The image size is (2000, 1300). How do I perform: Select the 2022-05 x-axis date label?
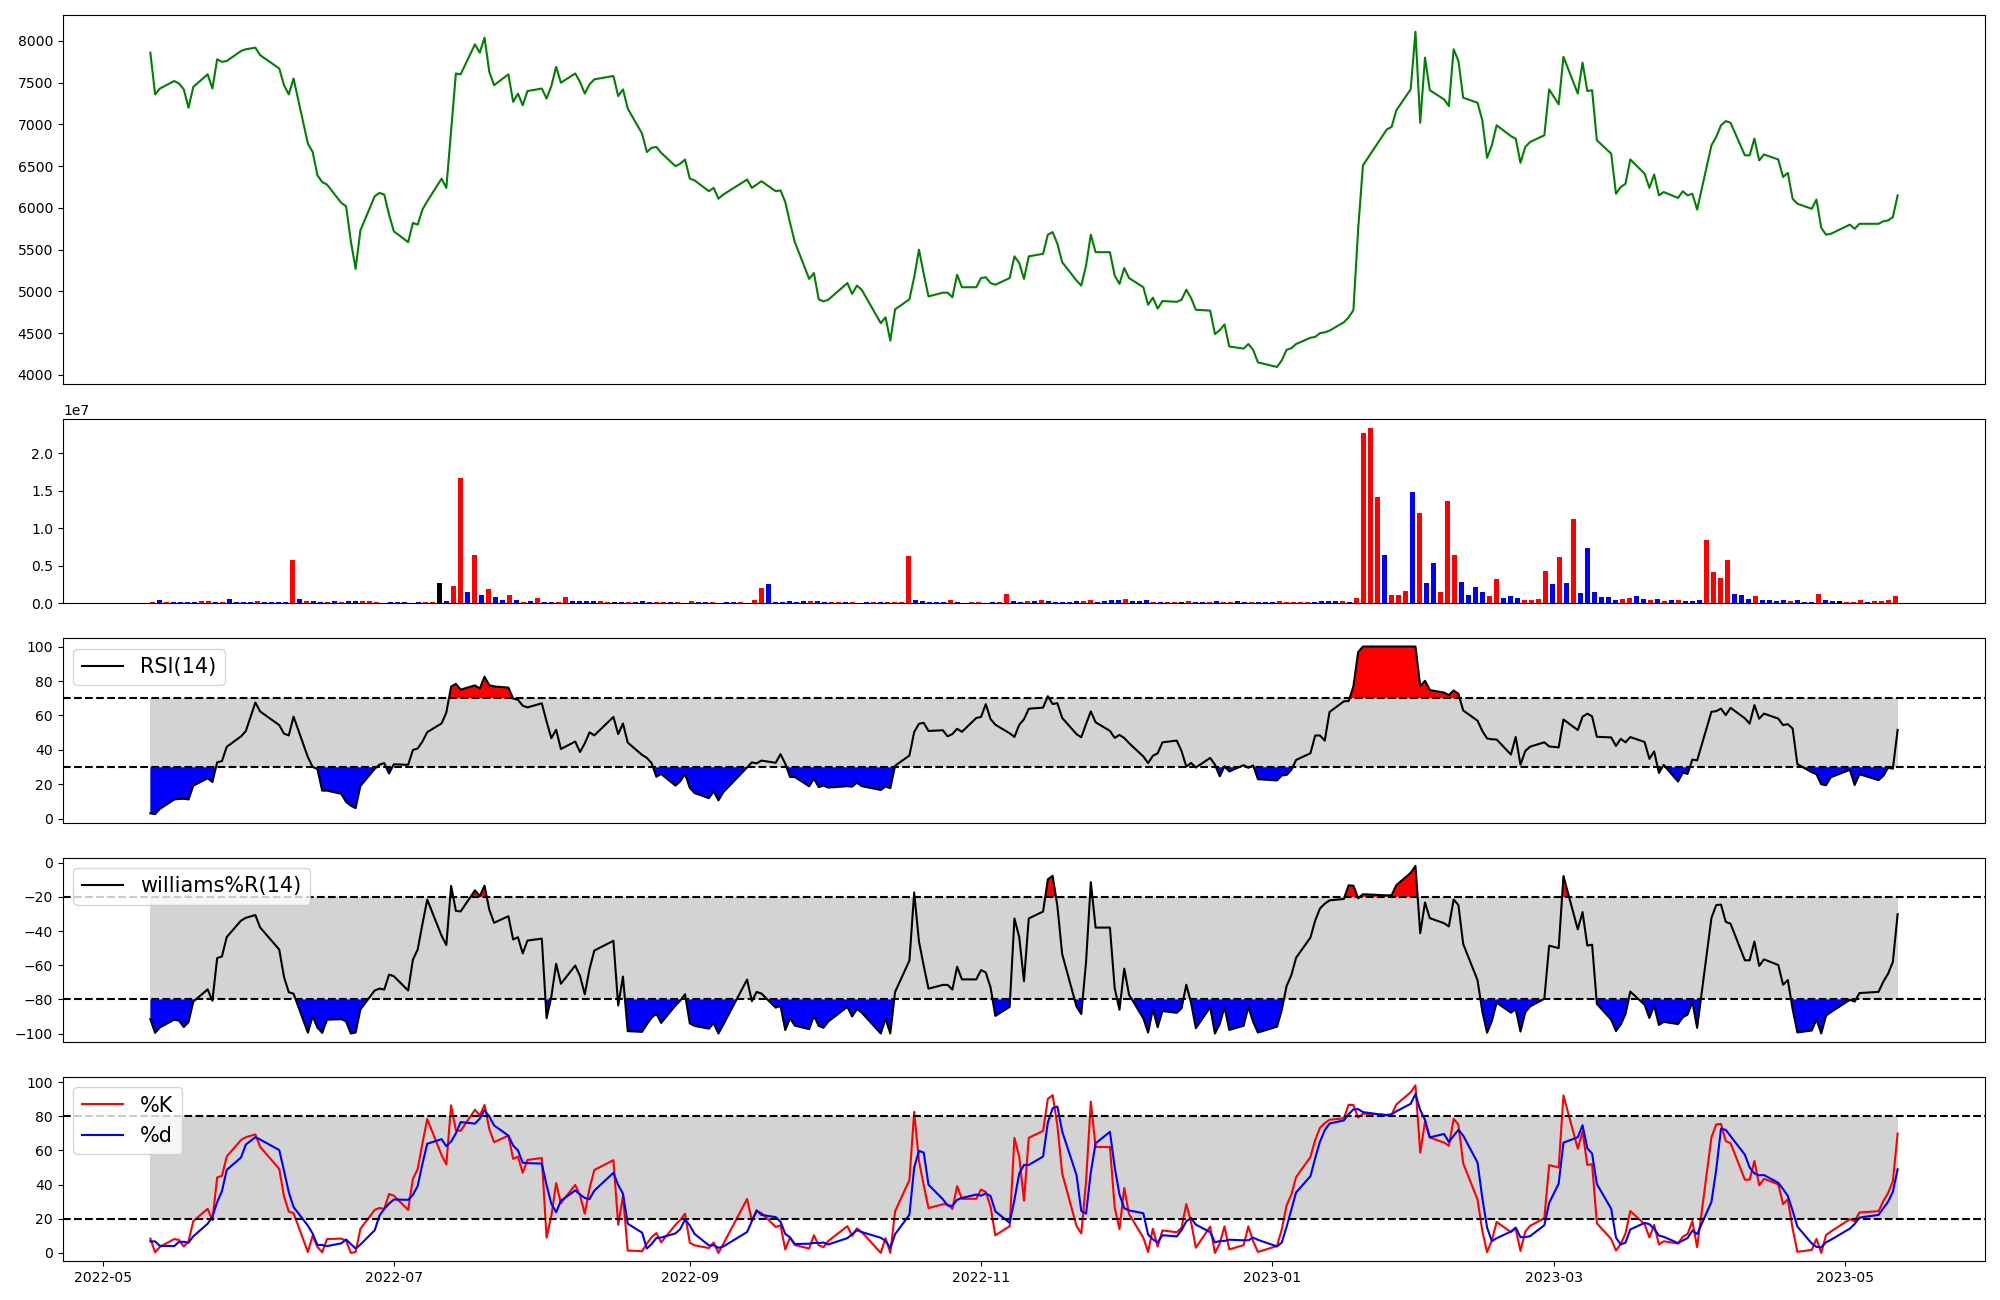coord(103,1277)
